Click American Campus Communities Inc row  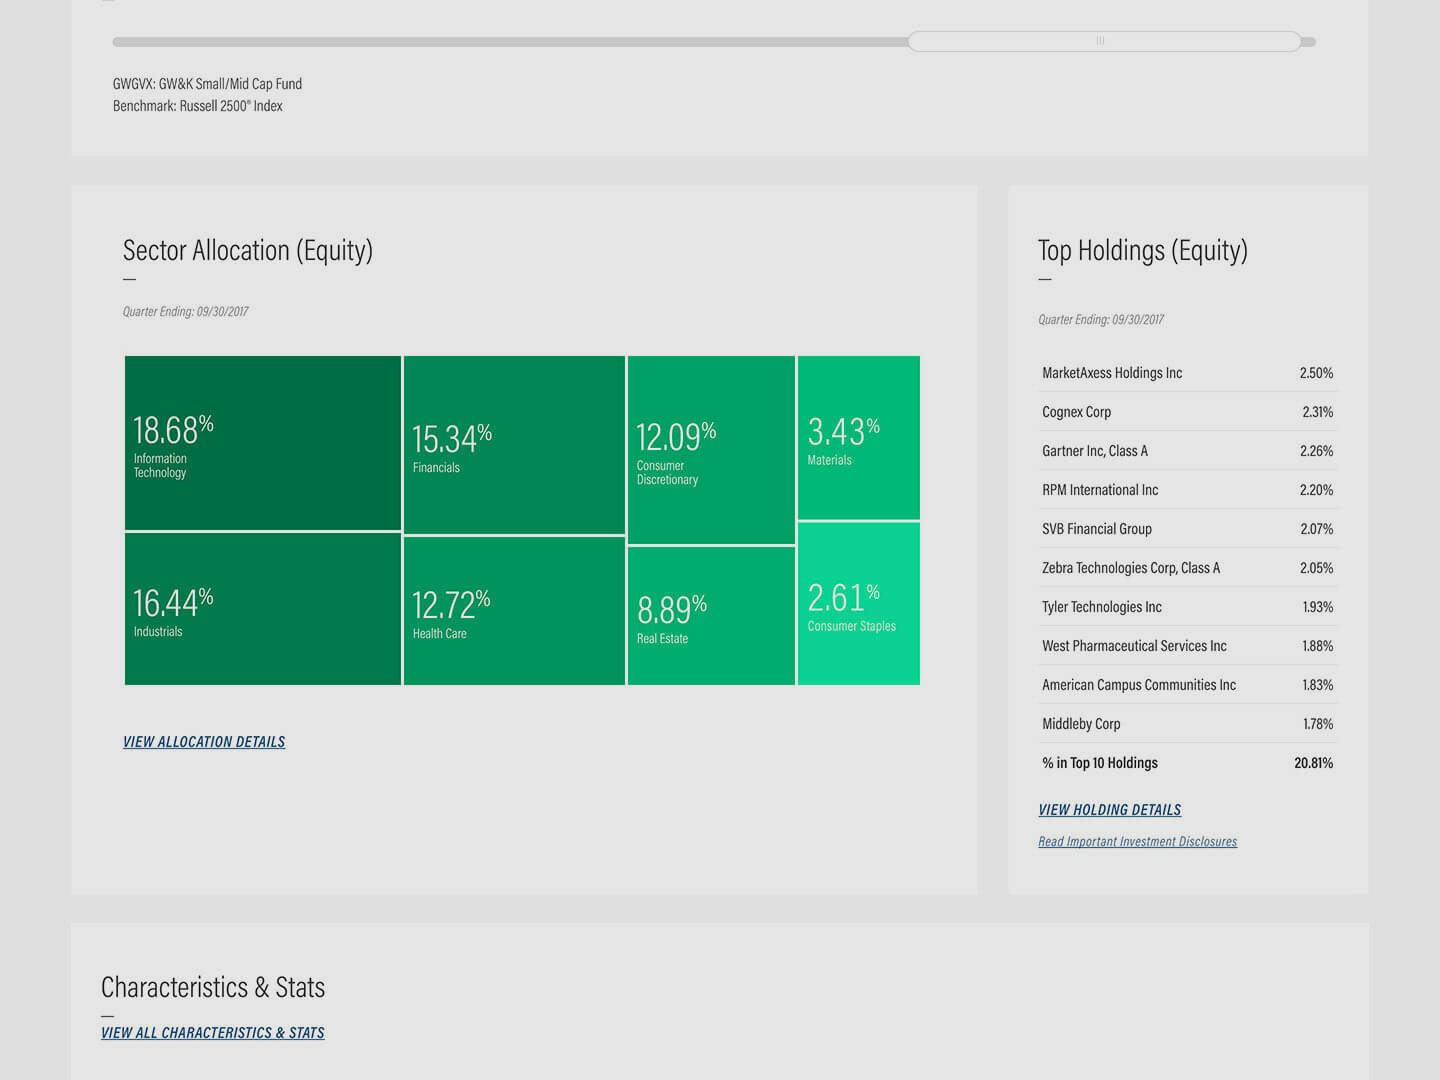[x=1186, y=685]
